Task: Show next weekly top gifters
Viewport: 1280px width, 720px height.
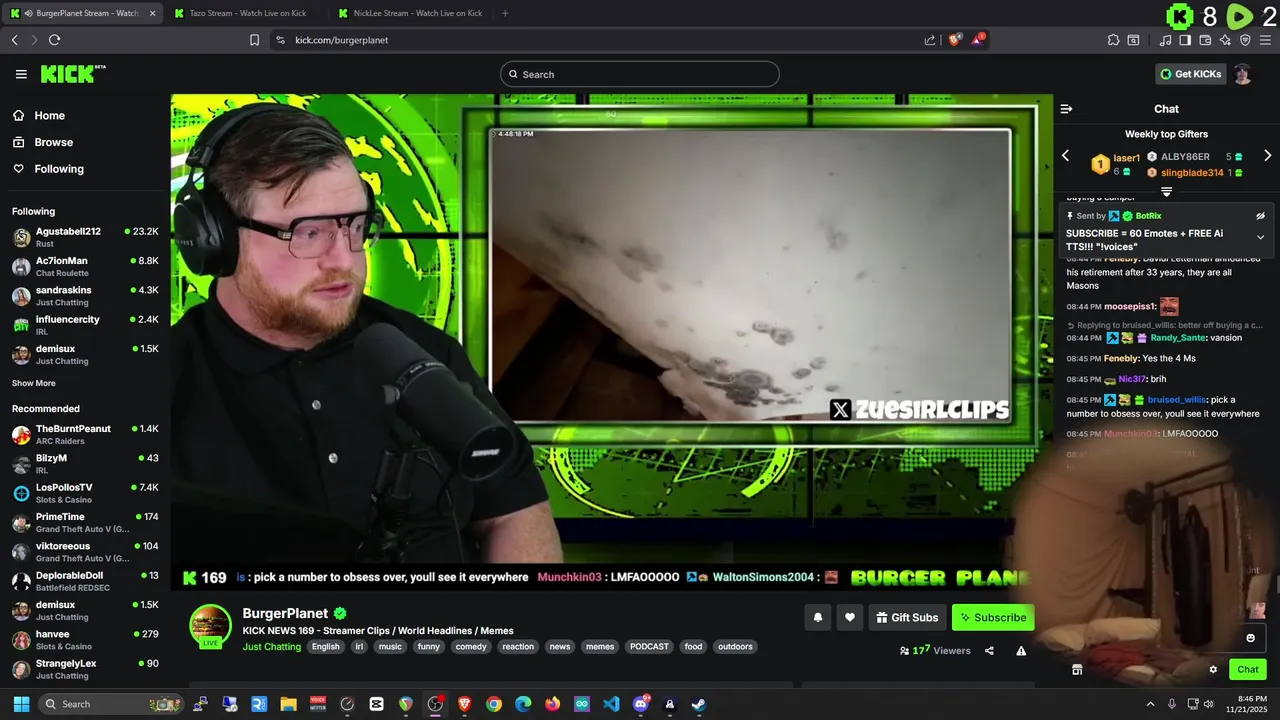Action: click(x=1267, y=156)
